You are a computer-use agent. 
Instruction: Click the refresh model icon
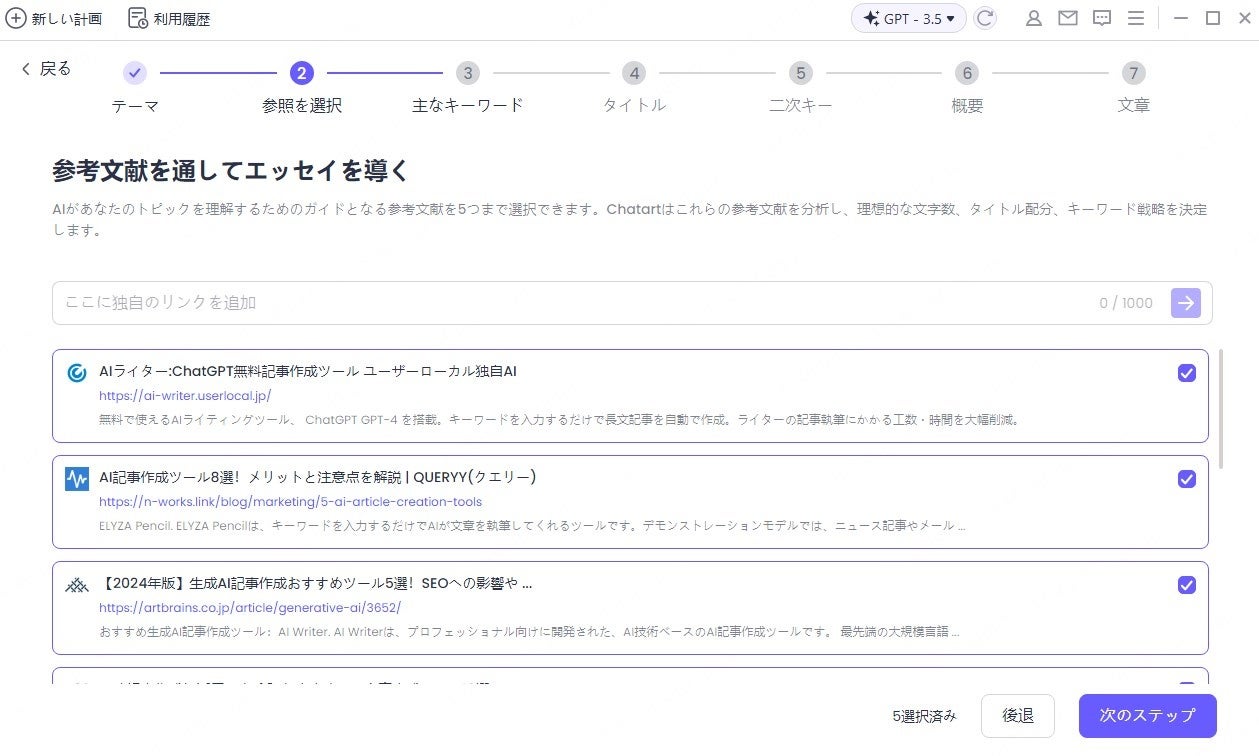(x=985, y=18)
